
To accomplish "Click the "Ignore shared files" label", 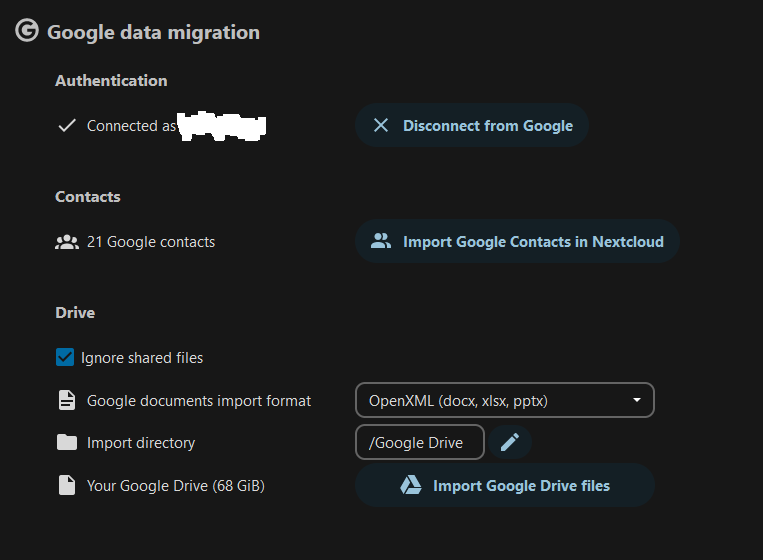I will [x=142, y=358].
